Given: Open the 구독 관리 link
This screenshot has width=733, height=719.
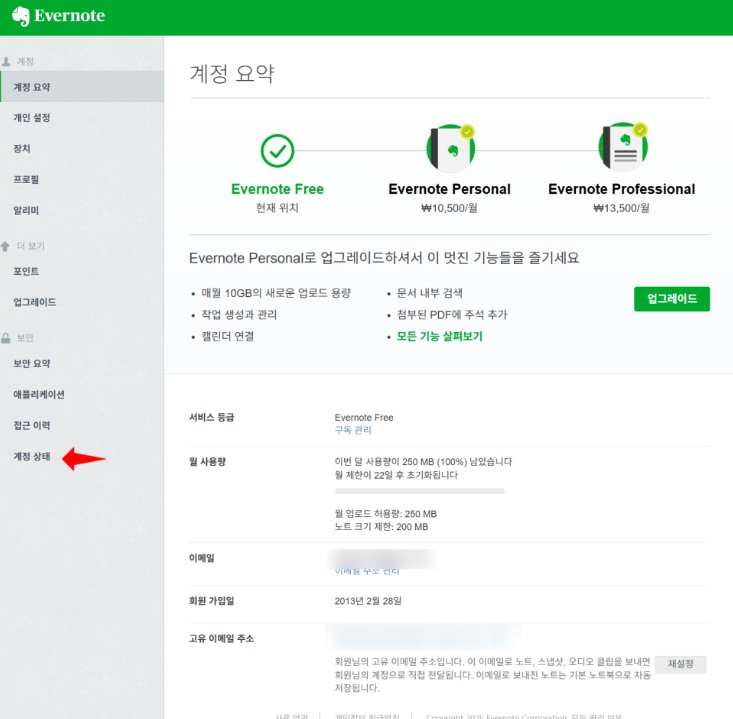Looking at the screenshot, I should [353, 430].
